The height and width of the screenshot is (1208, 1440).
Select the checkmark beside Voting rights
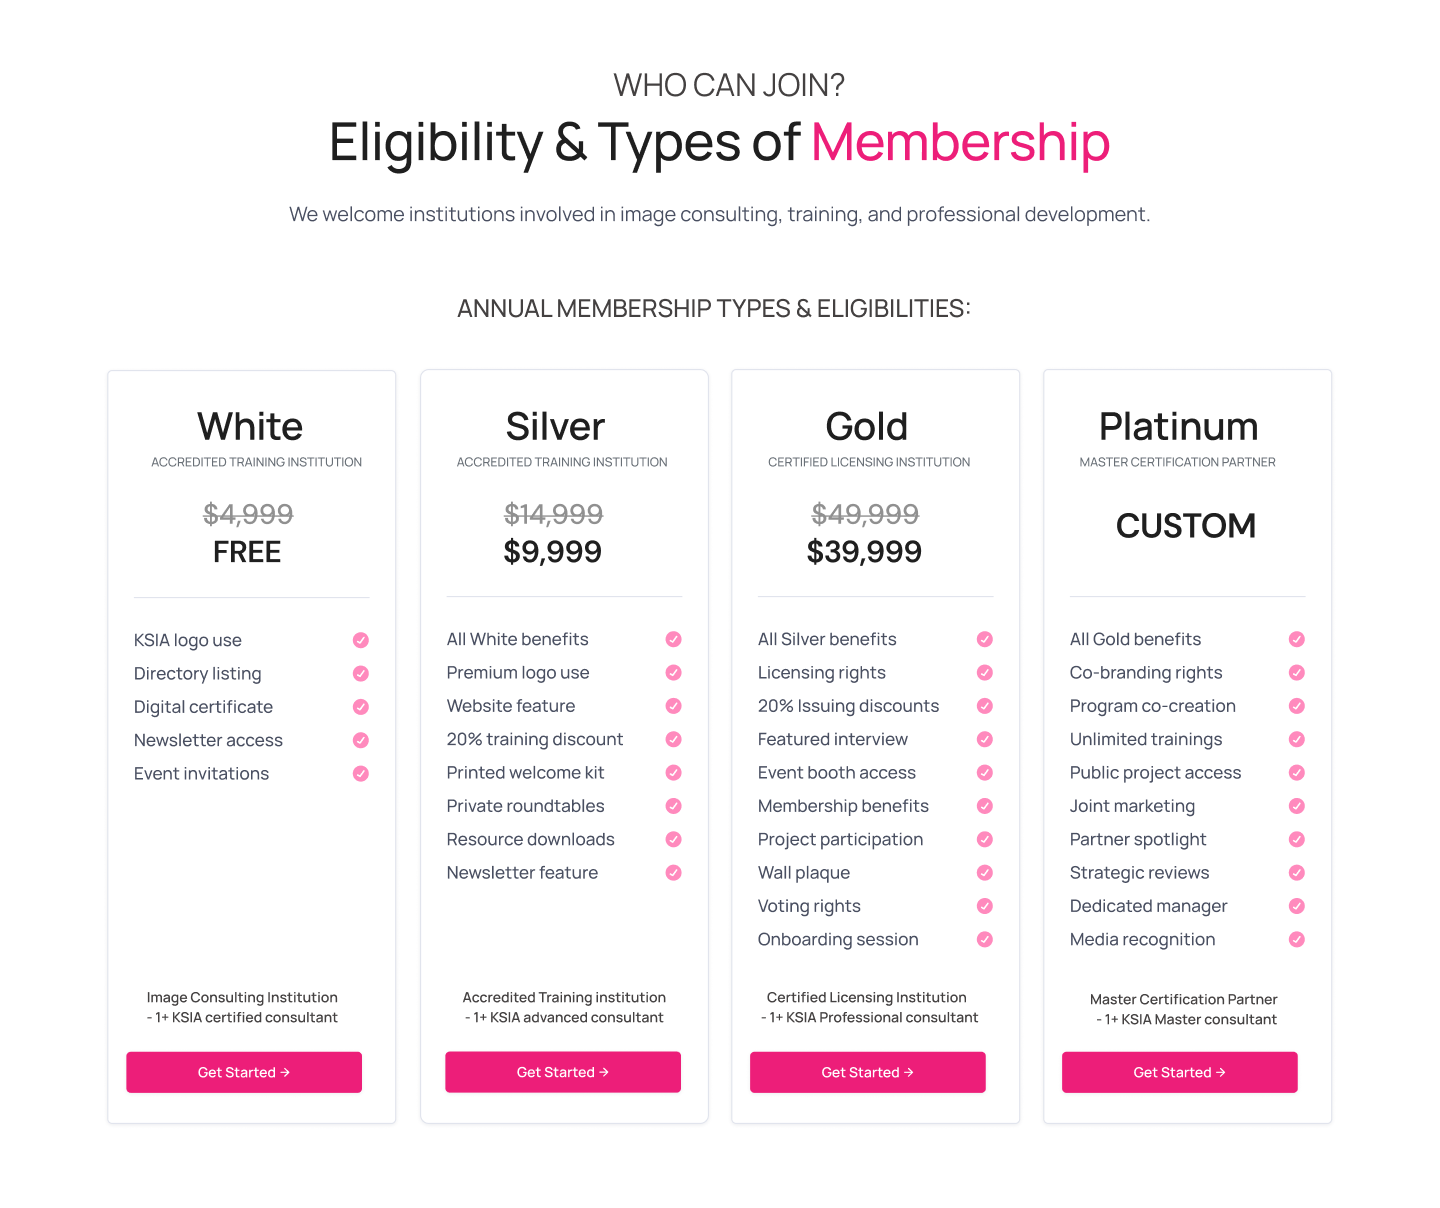pyautogui.click(x=985, y=906)
